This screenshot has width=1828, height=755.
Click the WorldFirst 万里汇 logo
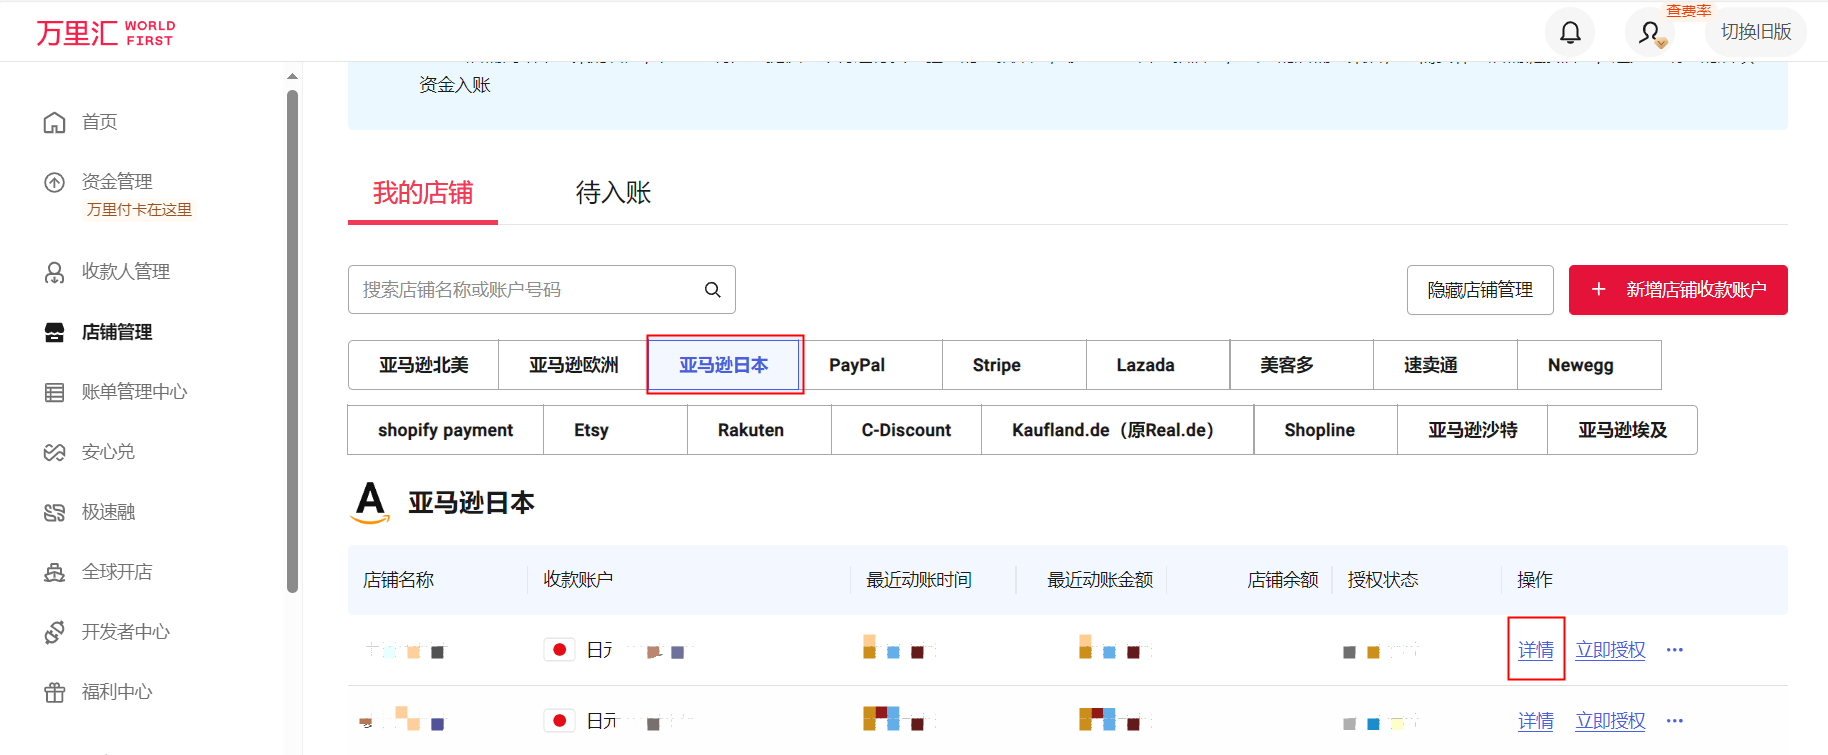(105, 33)
